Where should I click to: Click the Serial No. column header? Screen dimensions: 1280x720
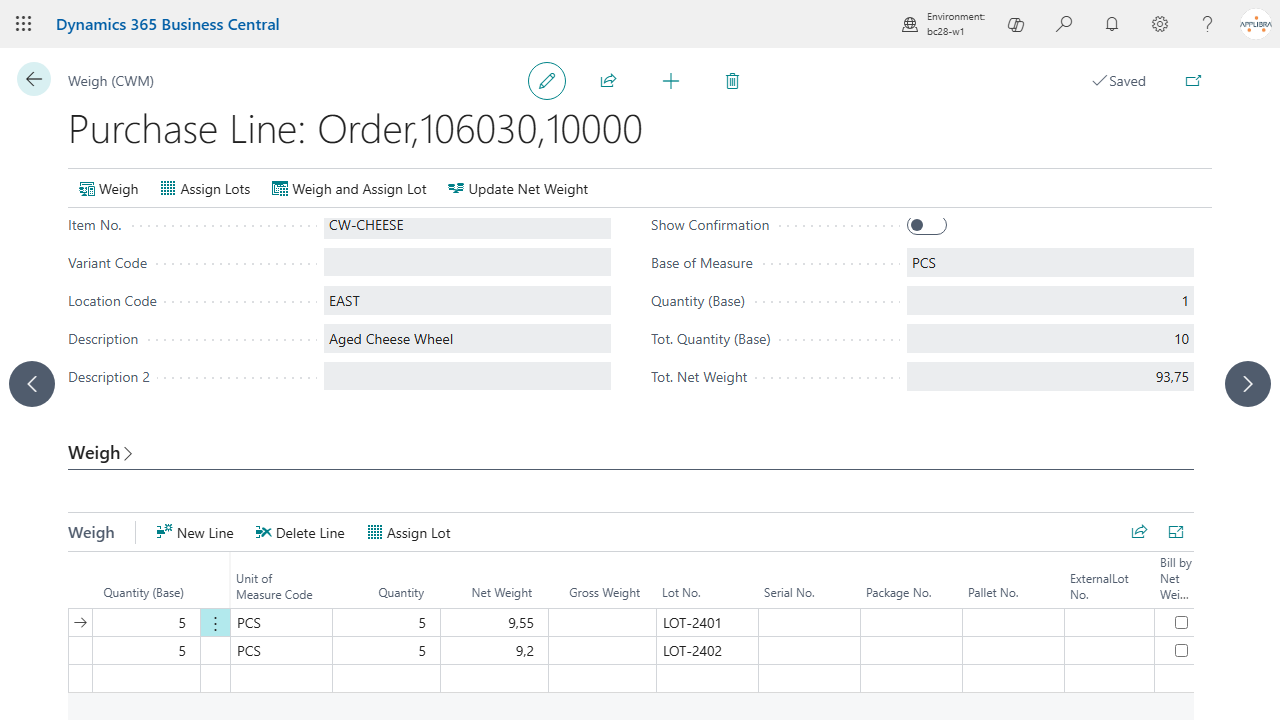pos(789,593)
